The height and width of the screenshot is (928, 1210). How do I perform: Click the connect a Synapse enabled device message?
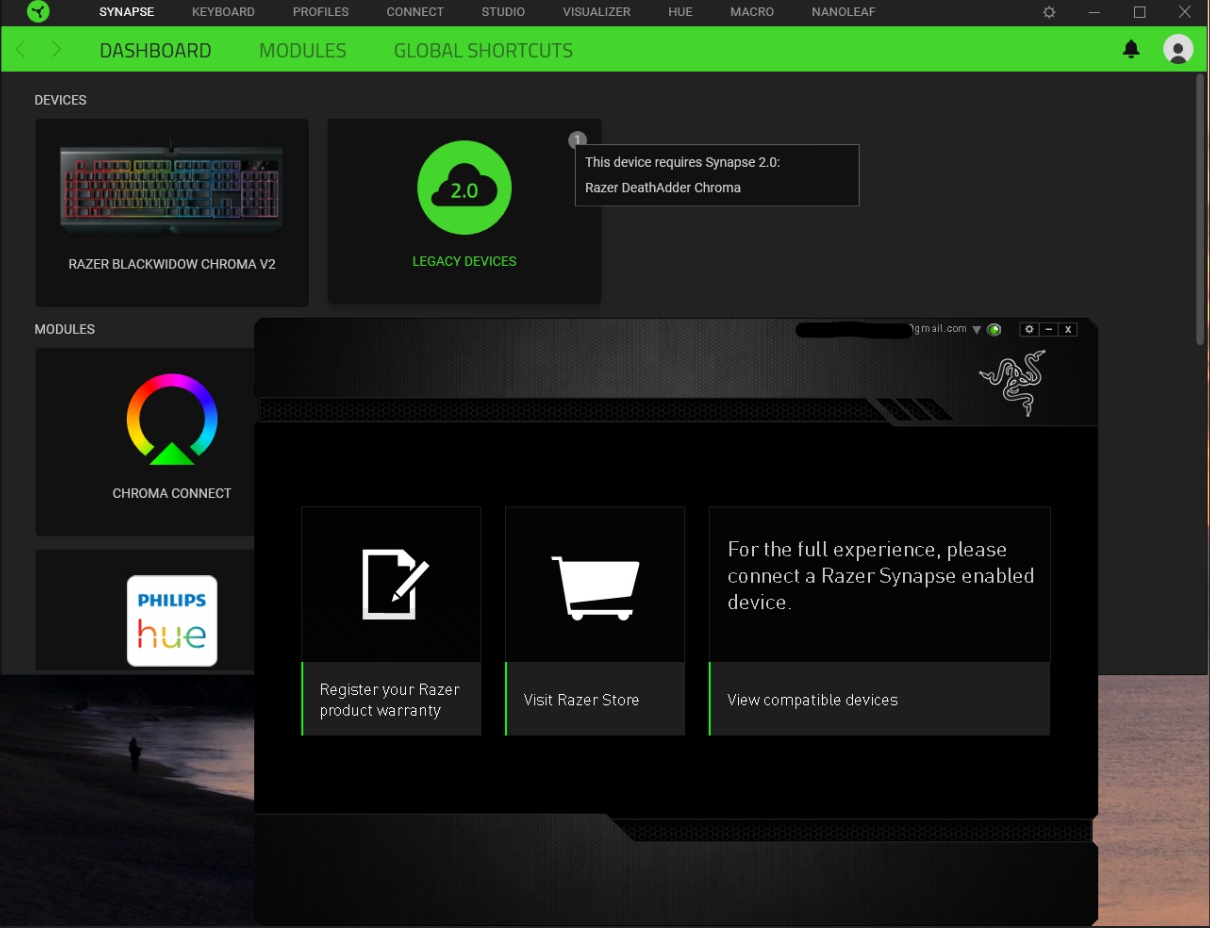coord(880,575)
